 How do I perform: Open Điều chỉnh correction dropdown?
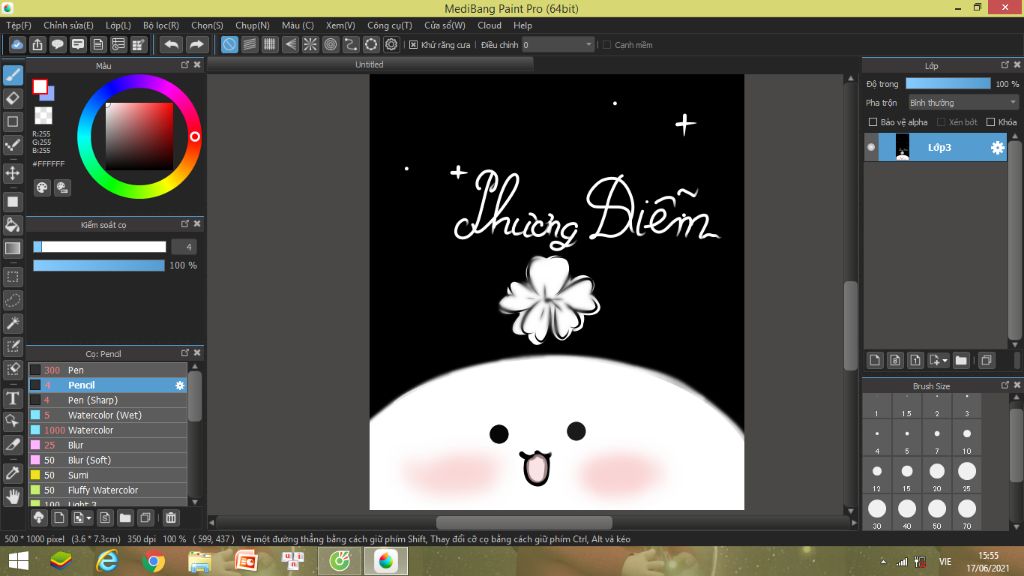[557, 44]
